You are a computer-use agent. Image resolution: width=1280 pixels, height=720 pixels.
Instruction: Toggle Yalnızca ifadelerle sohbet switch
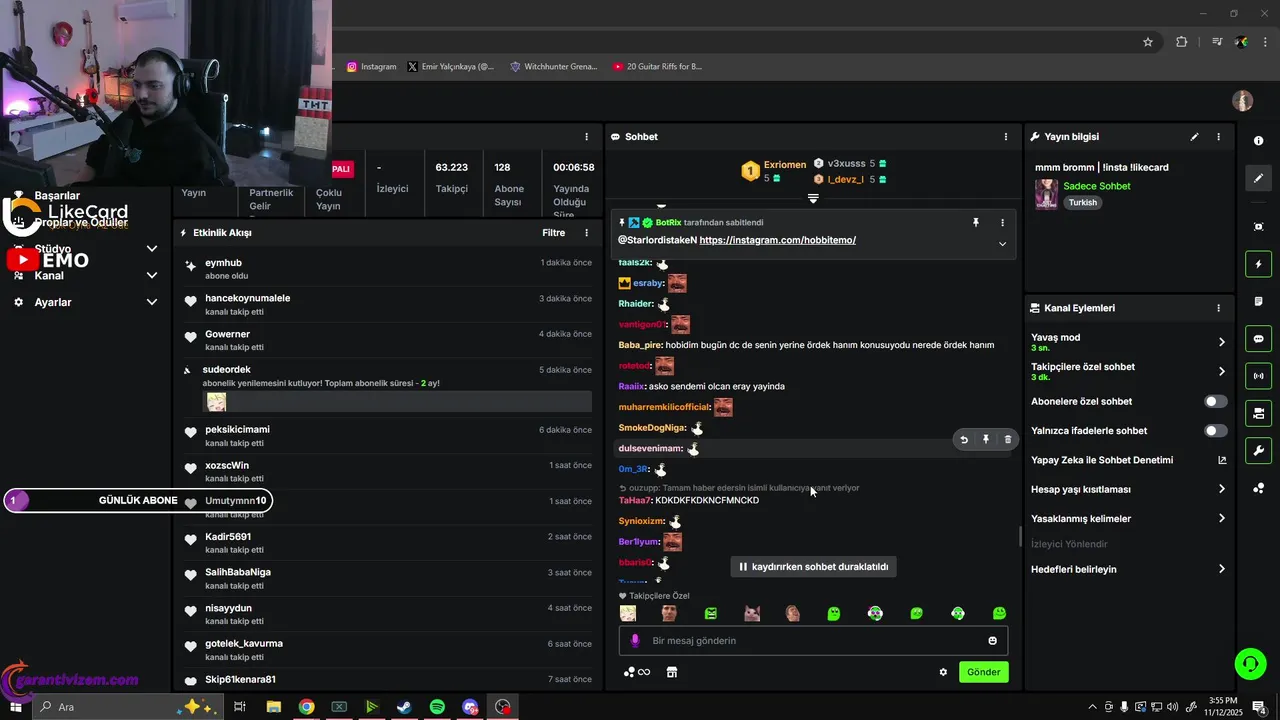[1215, 431]
